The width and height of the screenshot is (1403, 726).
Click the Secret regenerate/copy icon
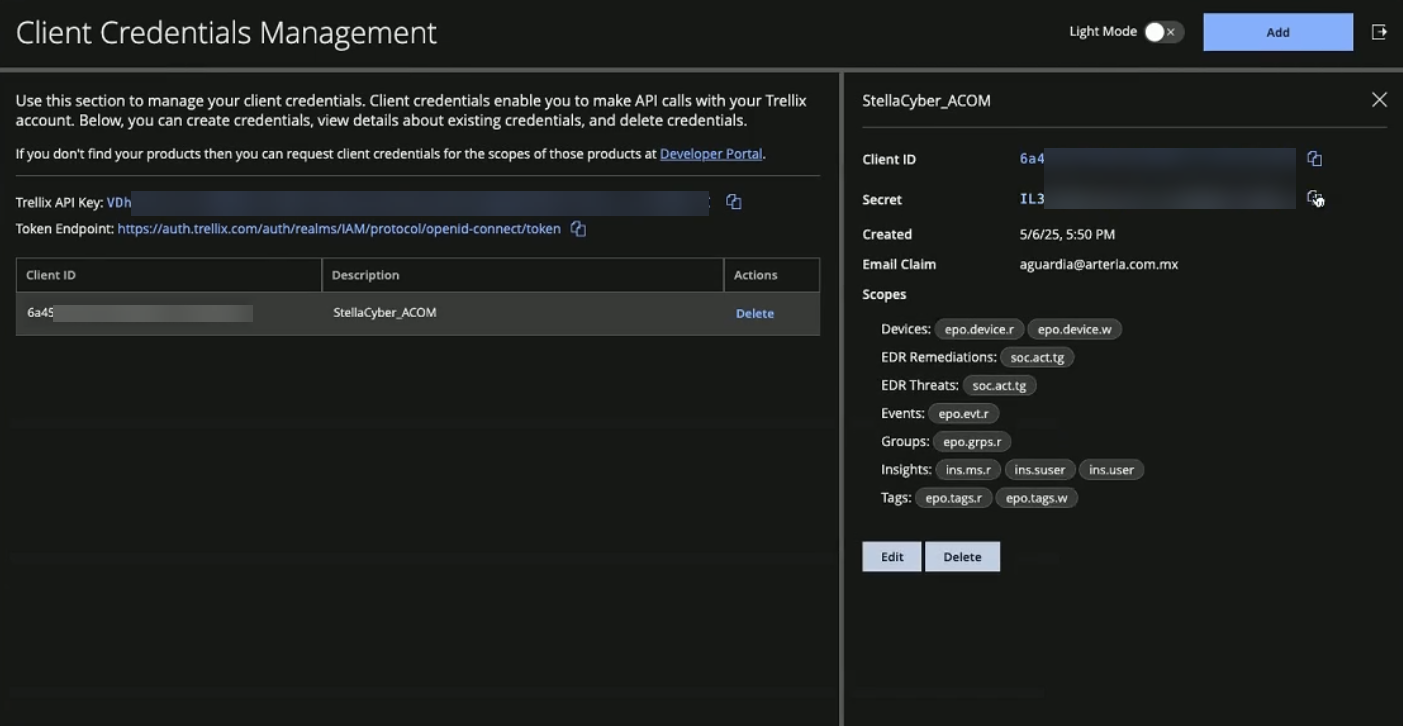click(1315, 198)
